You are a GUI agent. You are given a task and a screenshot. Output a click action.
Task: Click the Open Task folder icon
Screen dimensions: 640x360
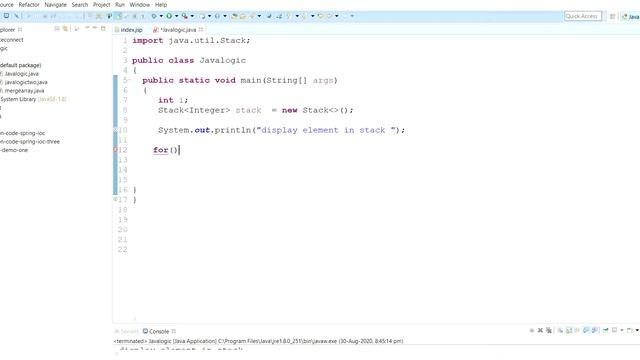coord(243,16)
